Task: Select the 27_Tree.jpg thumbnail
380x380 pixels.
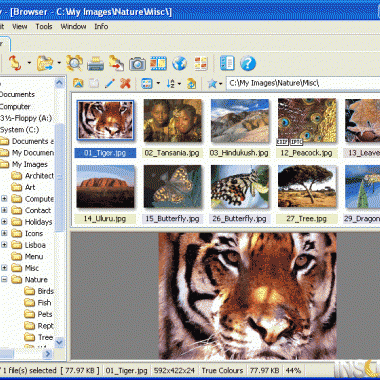Action: 307,186
